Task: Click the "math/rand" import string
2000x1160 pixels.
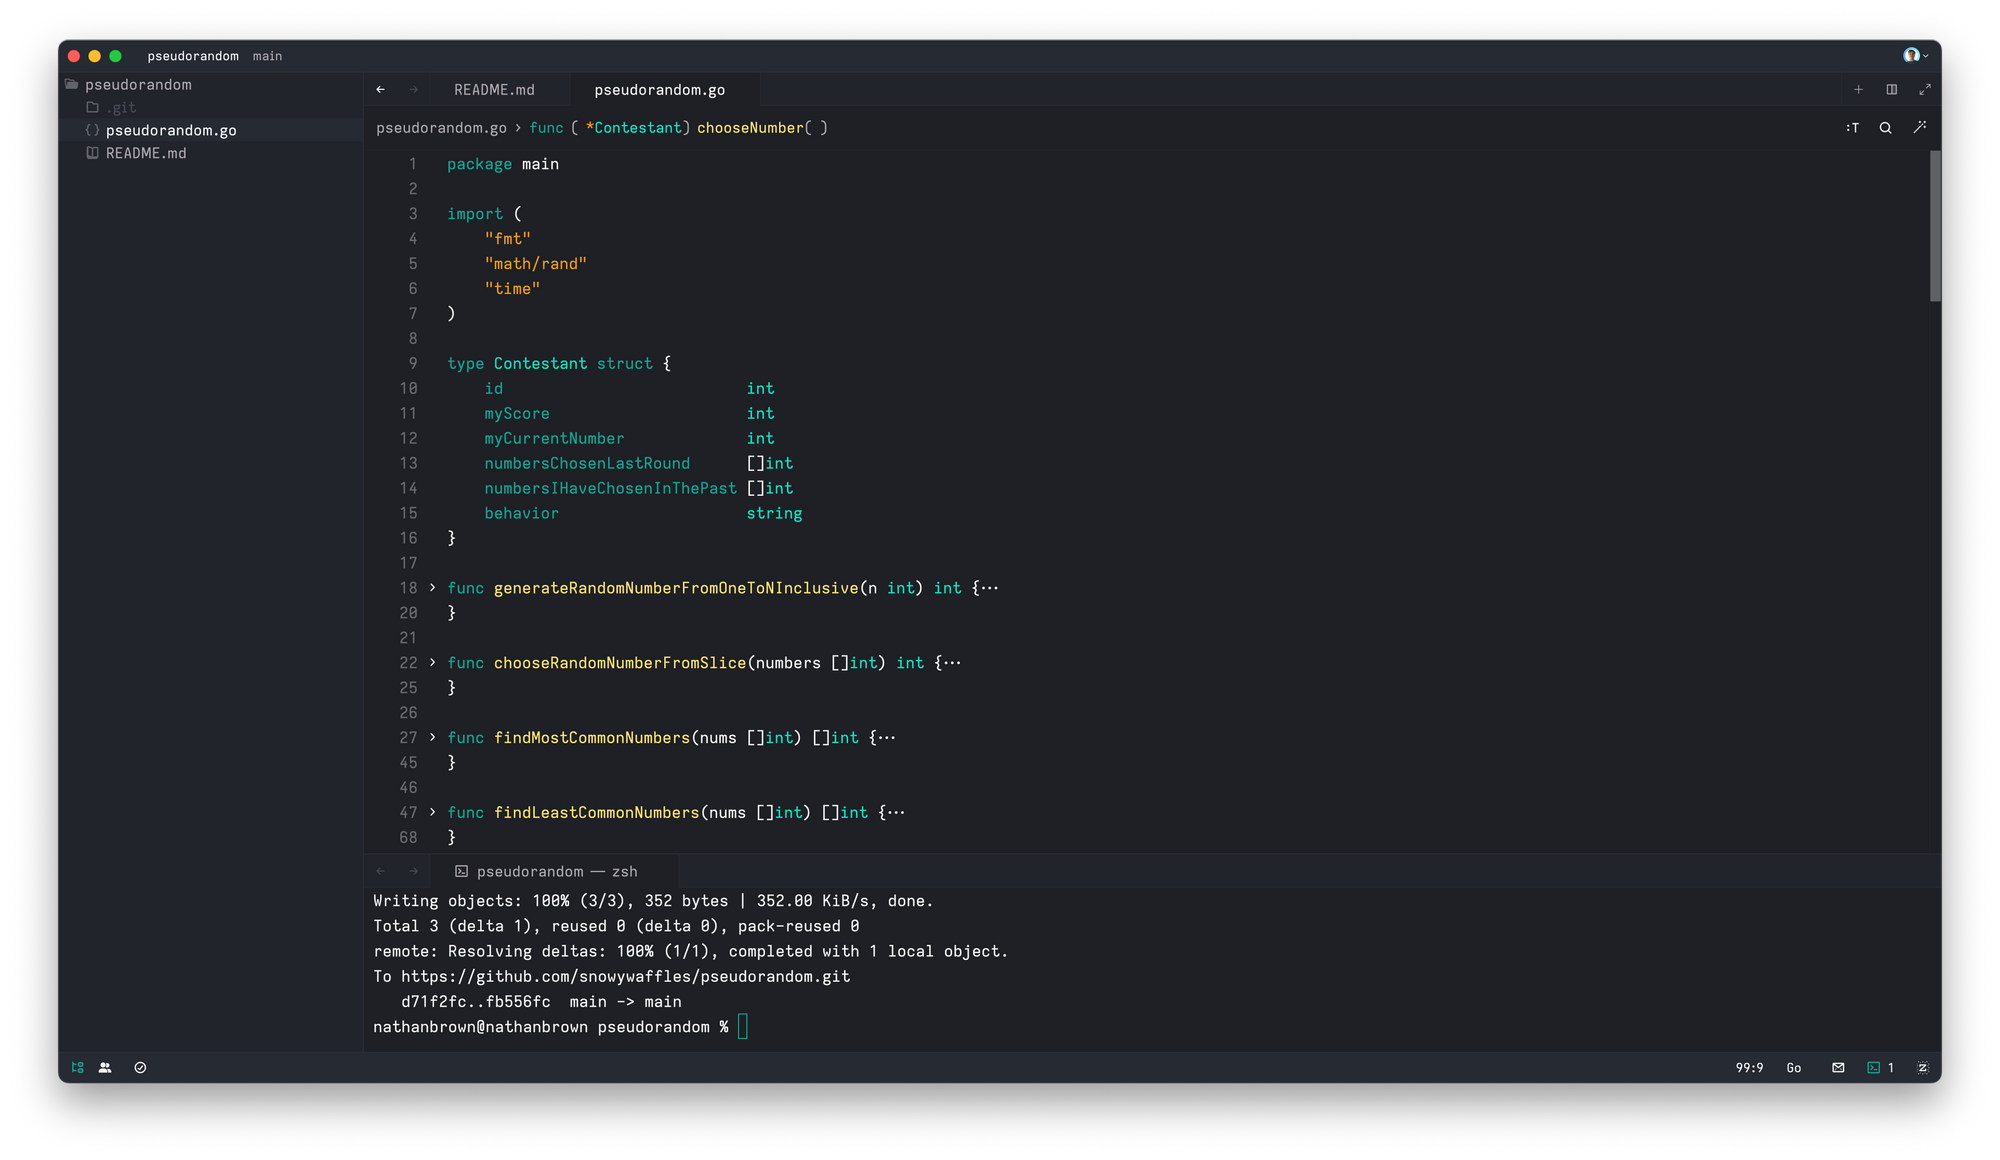Action: [x=536, y=264]
